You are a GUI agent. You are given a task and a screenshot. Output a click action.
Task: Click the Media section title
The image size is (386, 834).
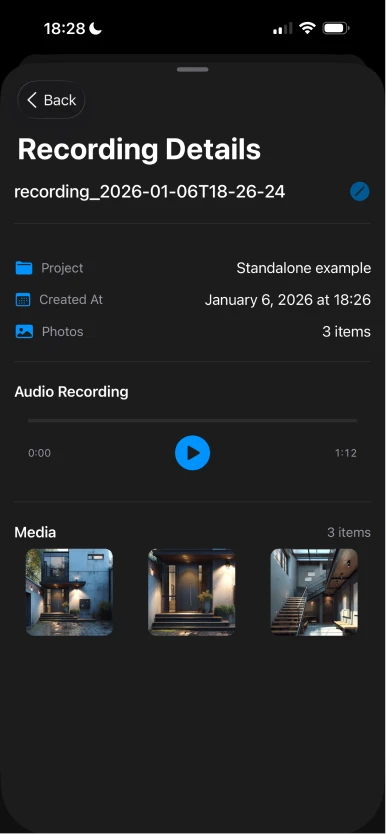coord(35,532)
